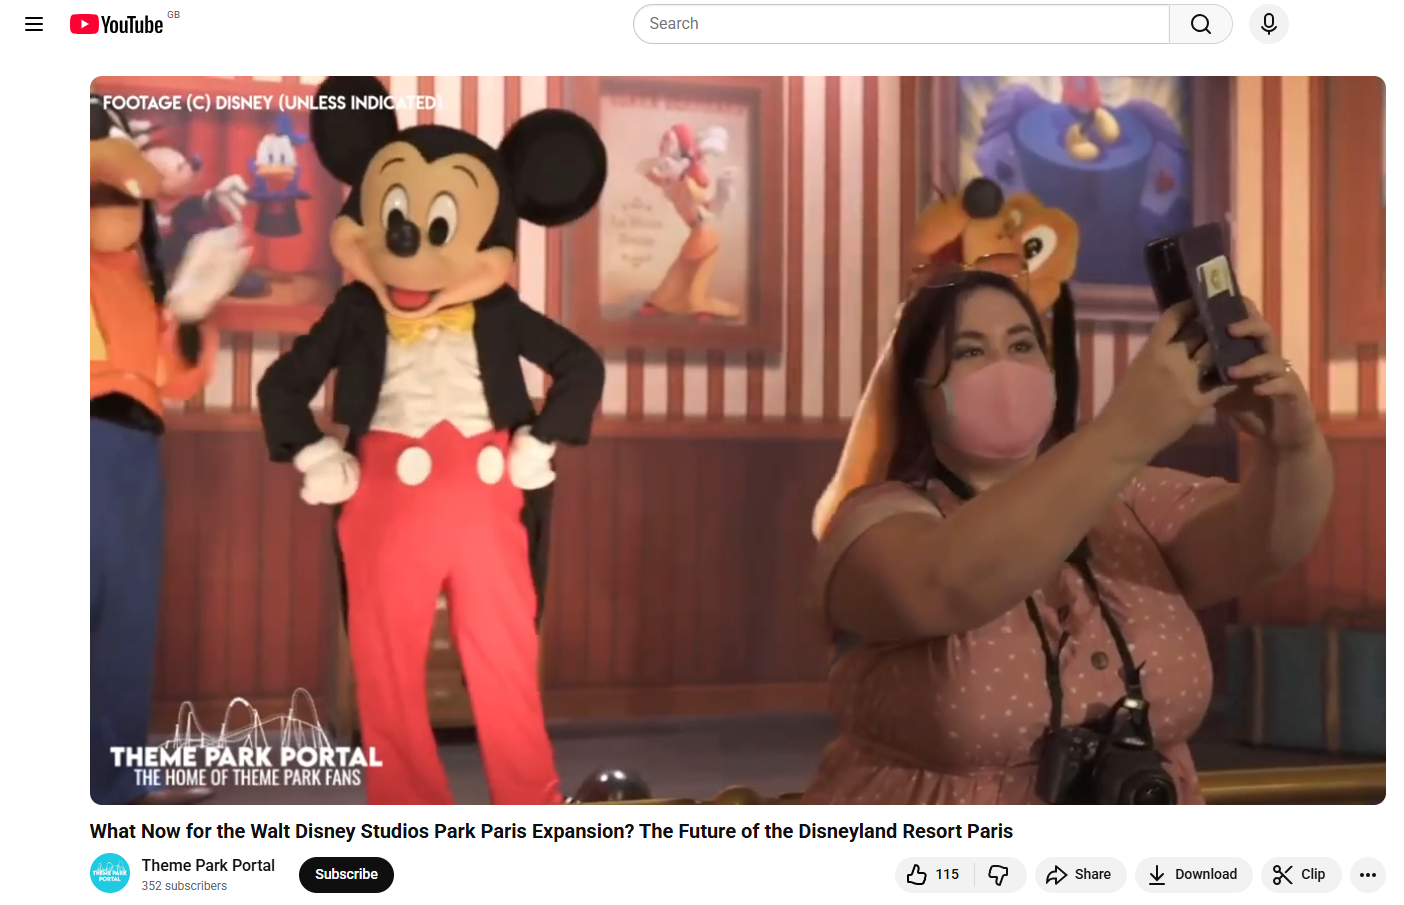Dislike the video with thumbs down
The width and height of the screenshot is (1404, 905).
pos(999,874)
